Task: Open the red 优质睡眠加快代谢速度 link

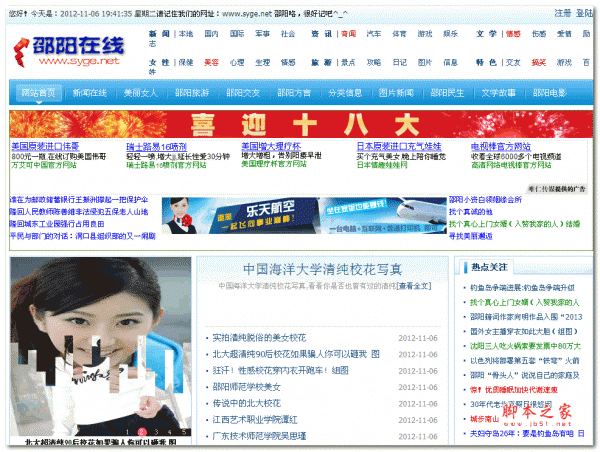Action: point(514,390)
